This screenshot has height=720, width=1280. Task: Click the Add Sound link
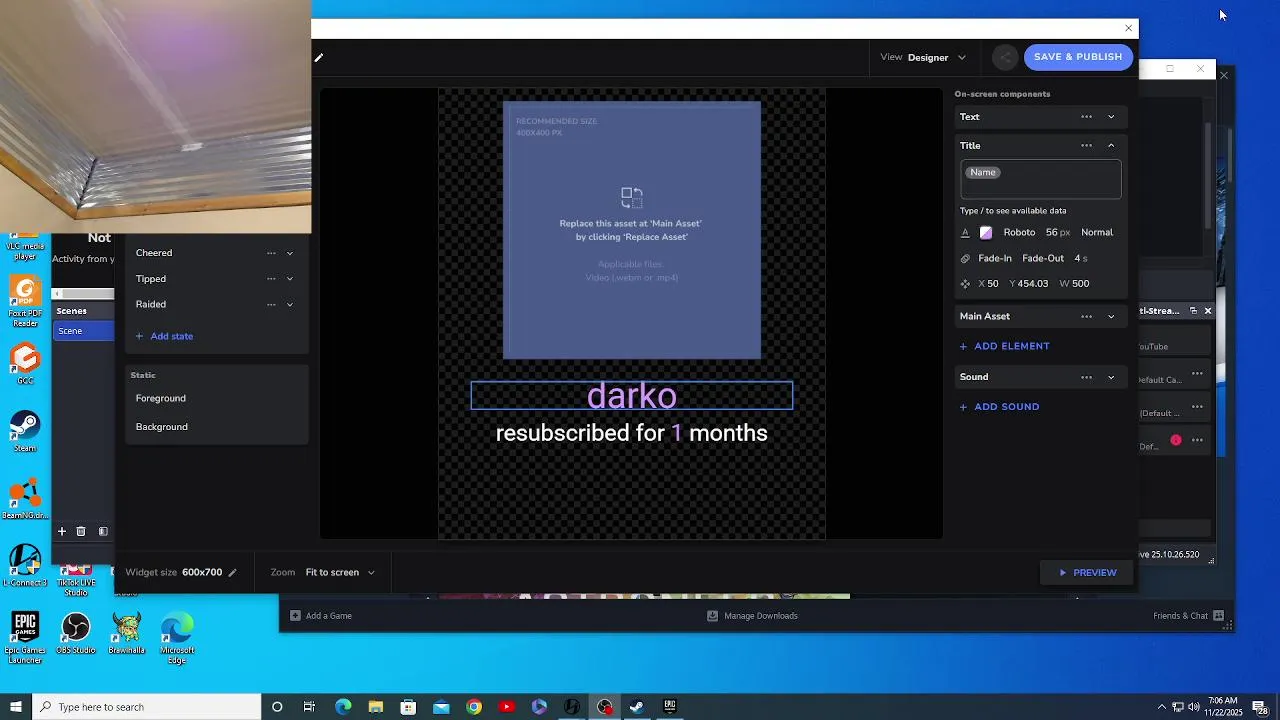click(x=999, y=407)
